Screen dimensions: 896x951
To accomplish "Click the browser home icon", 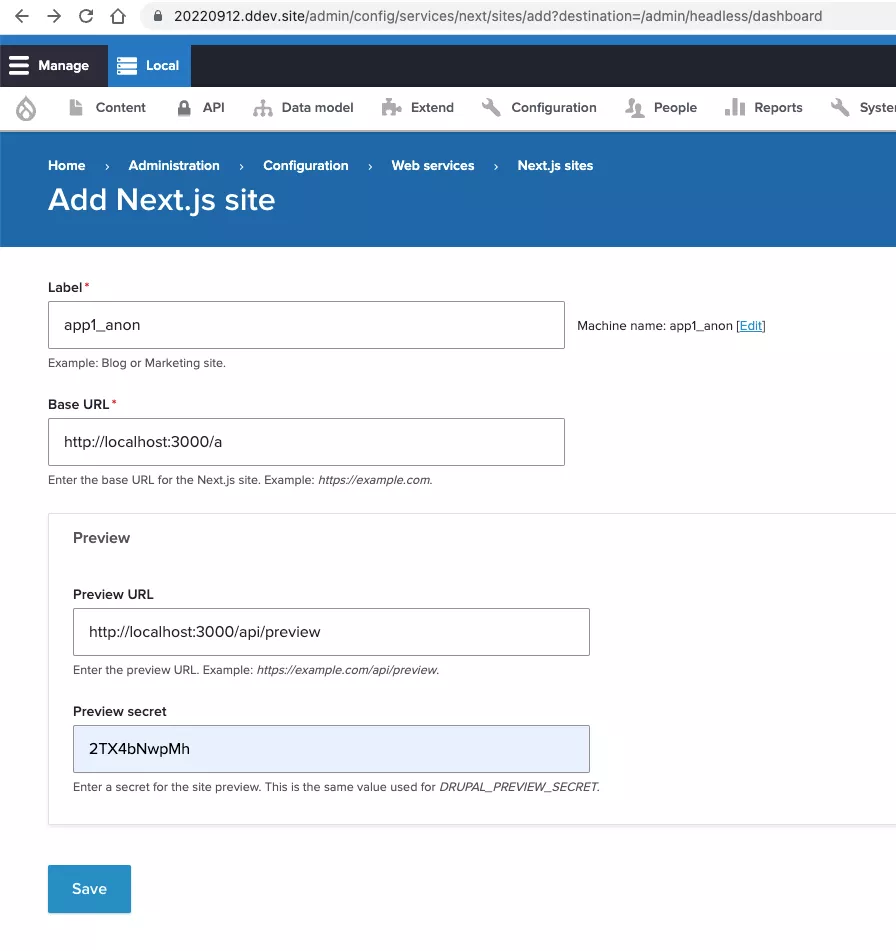I will 118,16.
